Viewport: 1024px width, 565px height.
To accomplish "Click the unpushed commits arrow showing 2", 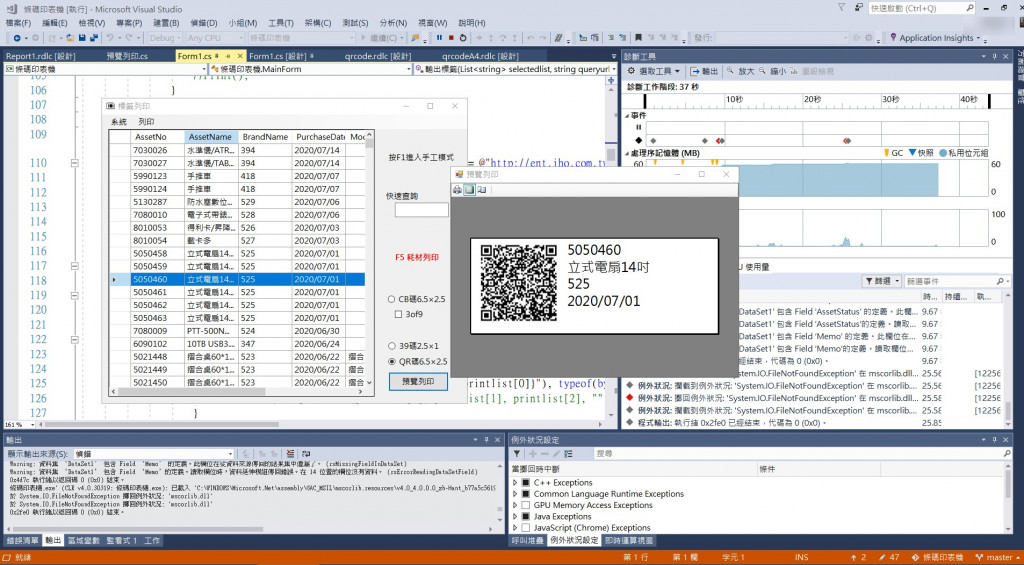I will pyautogui.click(x=857, y=557).
